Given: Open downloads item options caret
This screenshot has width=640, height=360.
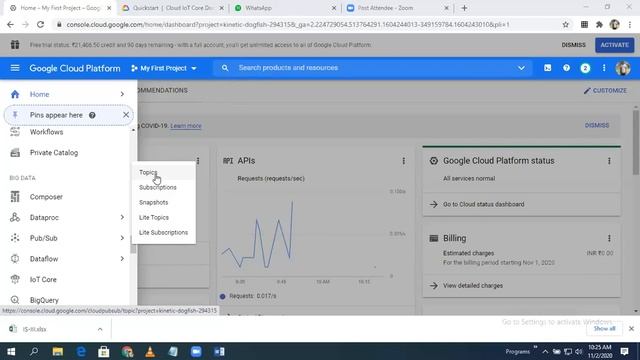Looking at the screenshot, I should (x=100, y=329).
